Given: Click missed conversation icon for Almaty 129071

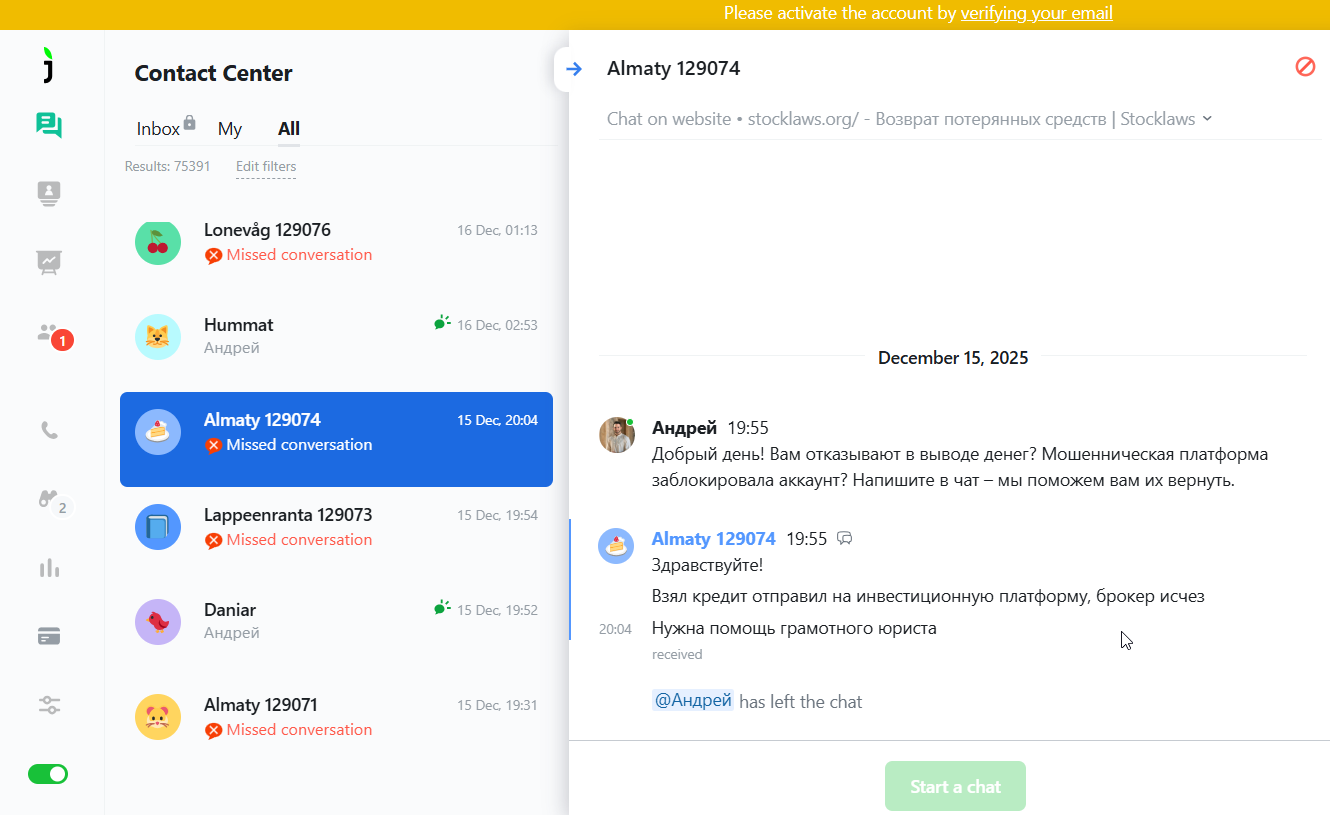Looking at the screenshot, I should [213, 730].
